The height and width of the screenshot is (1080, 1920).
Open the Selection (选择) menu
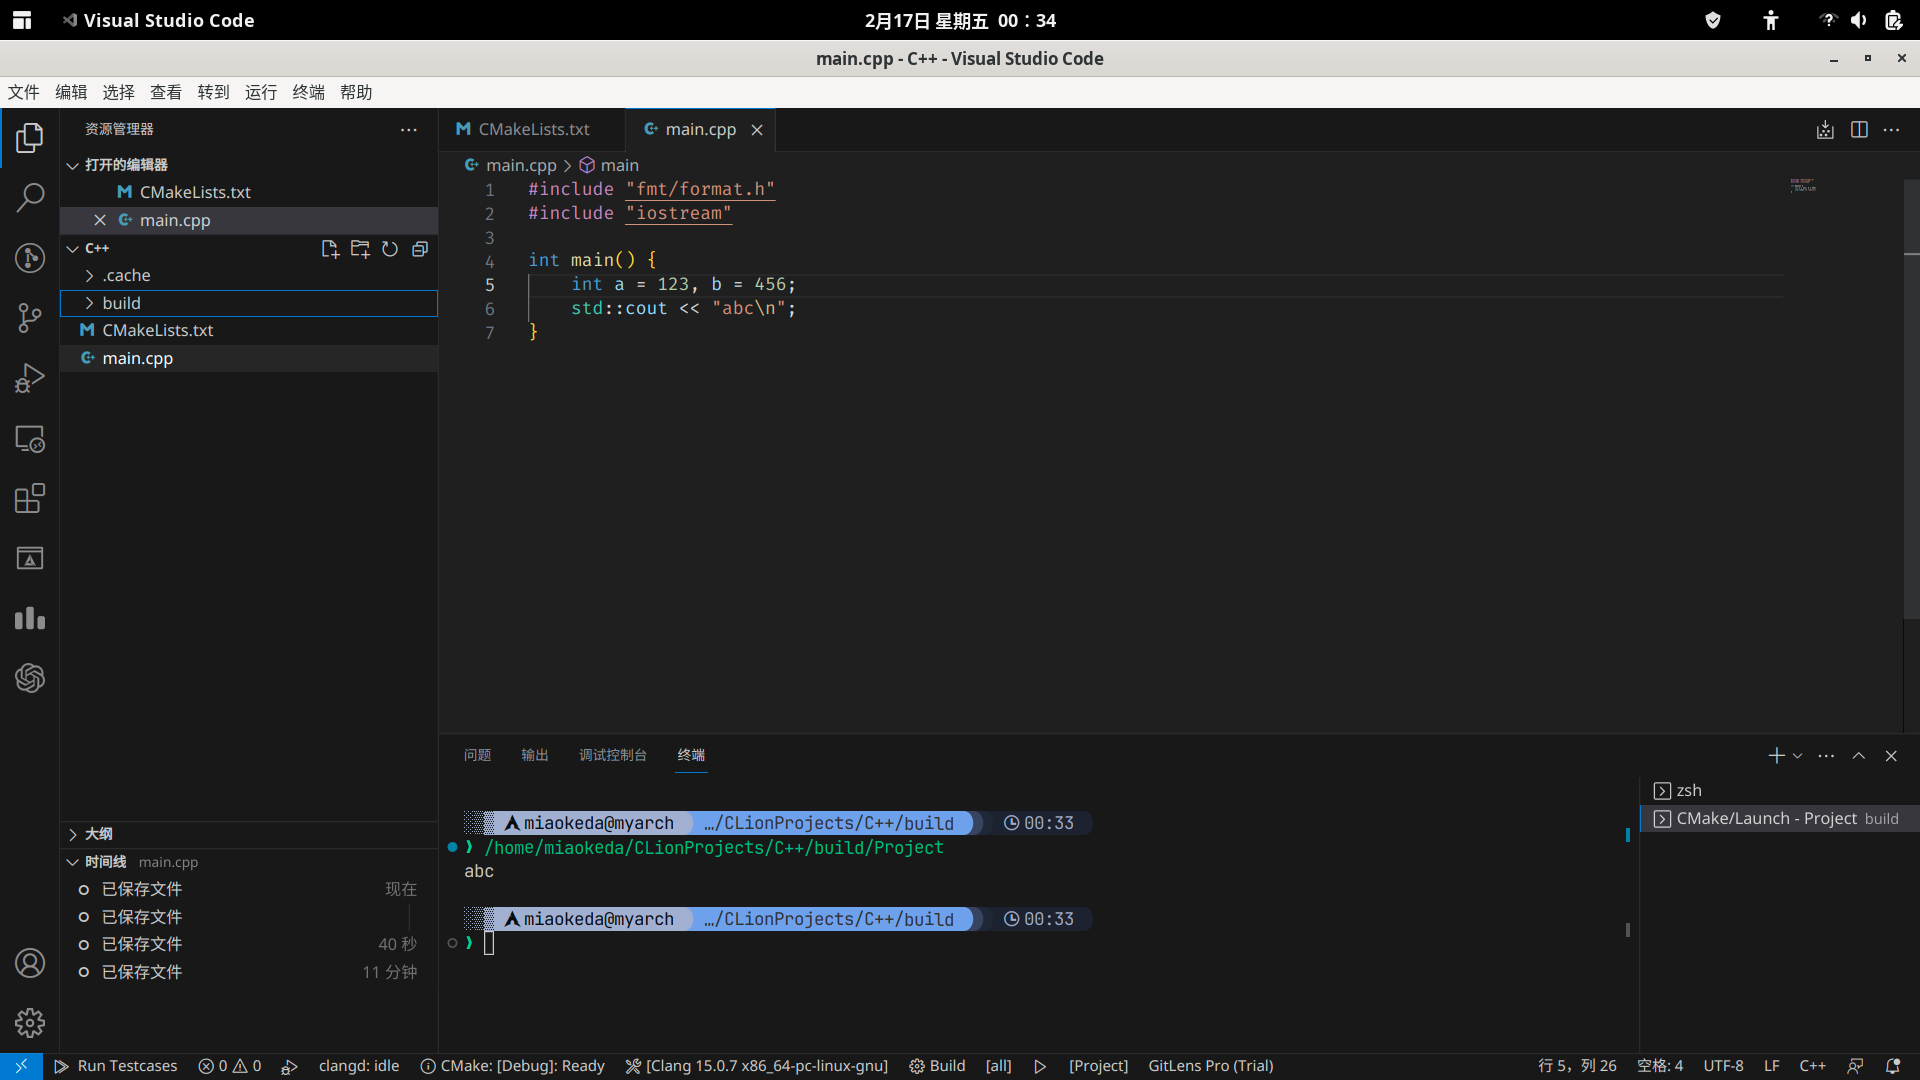pos(118,92)
